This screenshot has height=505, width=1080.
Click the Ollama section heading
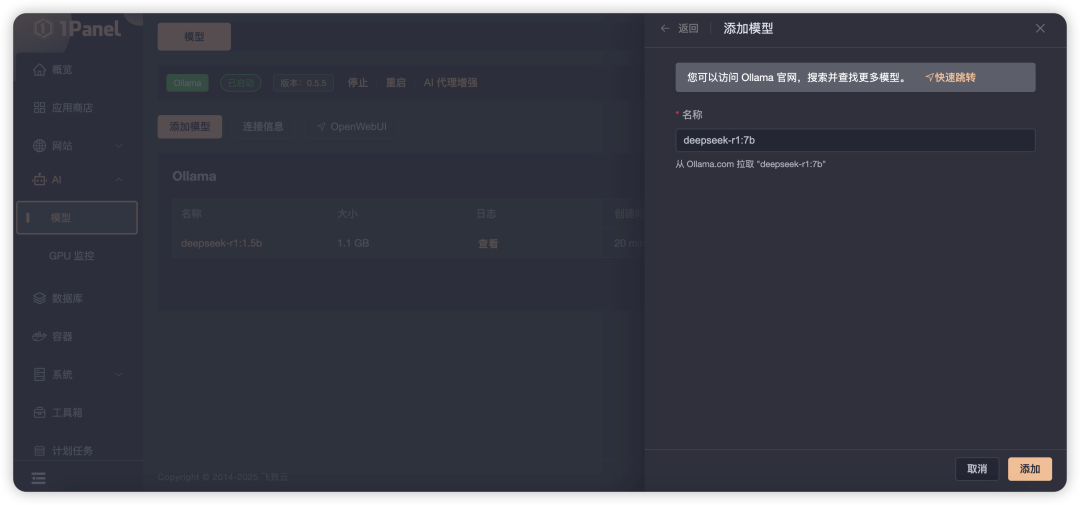click(194, 176)
